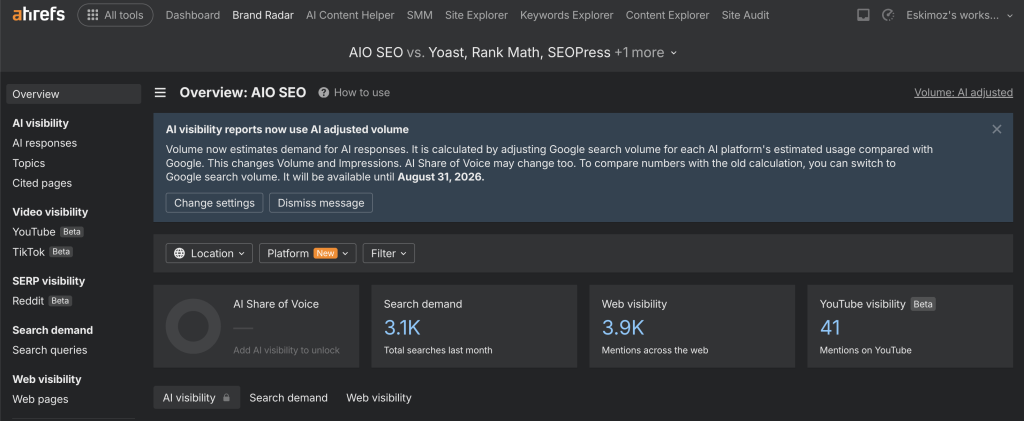Open Web pages in sidebar
The image size is (1024, 421).
pyautogui.click(x=40, y=399)
